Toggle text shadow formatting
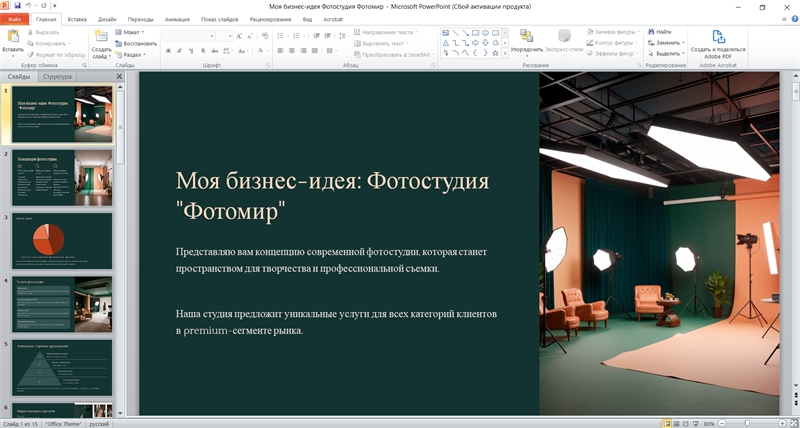Screen dimensions: 800x428 tap(203, 51)
